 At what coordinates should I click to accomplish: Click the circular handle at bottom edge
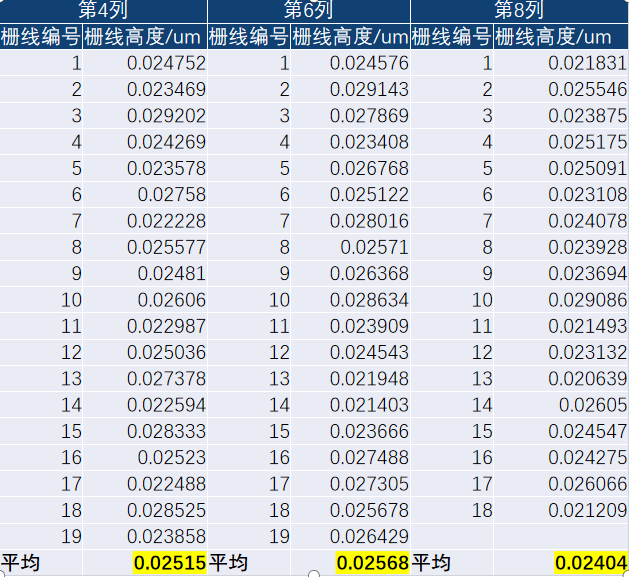coord(314,574)
